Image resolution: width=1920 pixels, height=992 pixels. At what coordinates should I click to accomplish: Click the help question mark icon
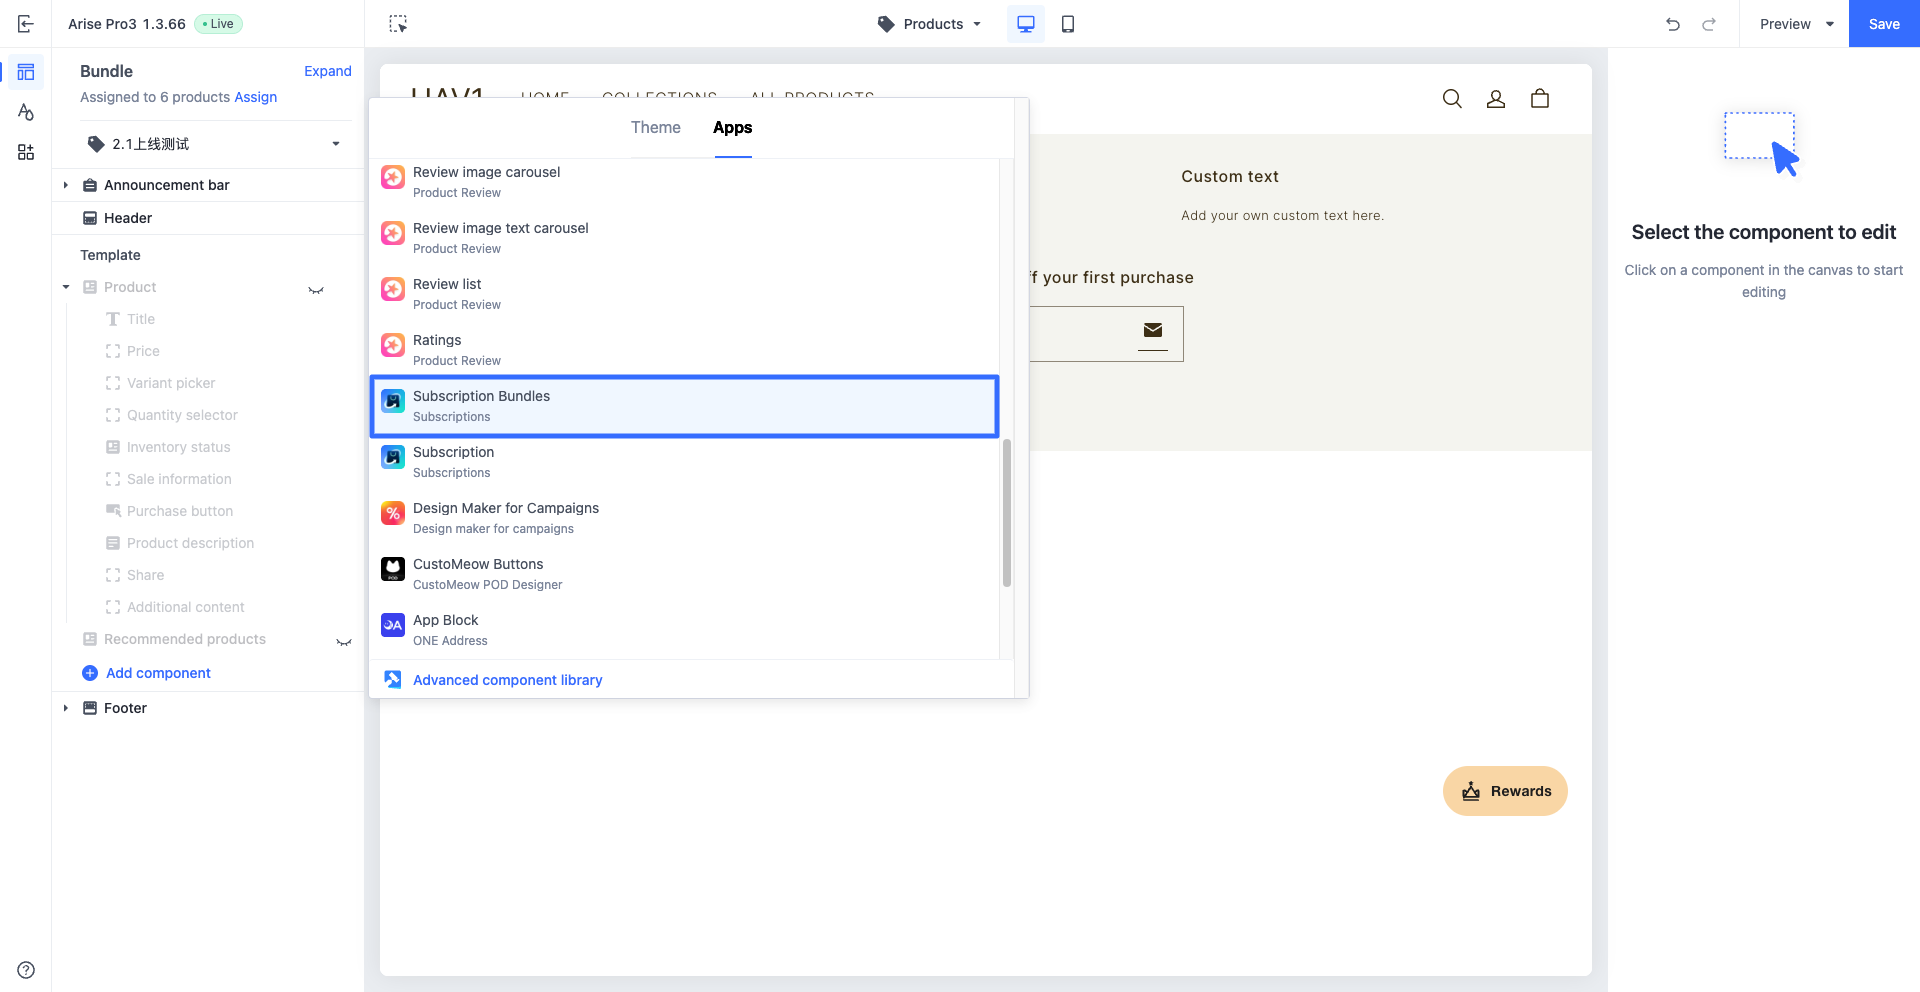(26, 970)
